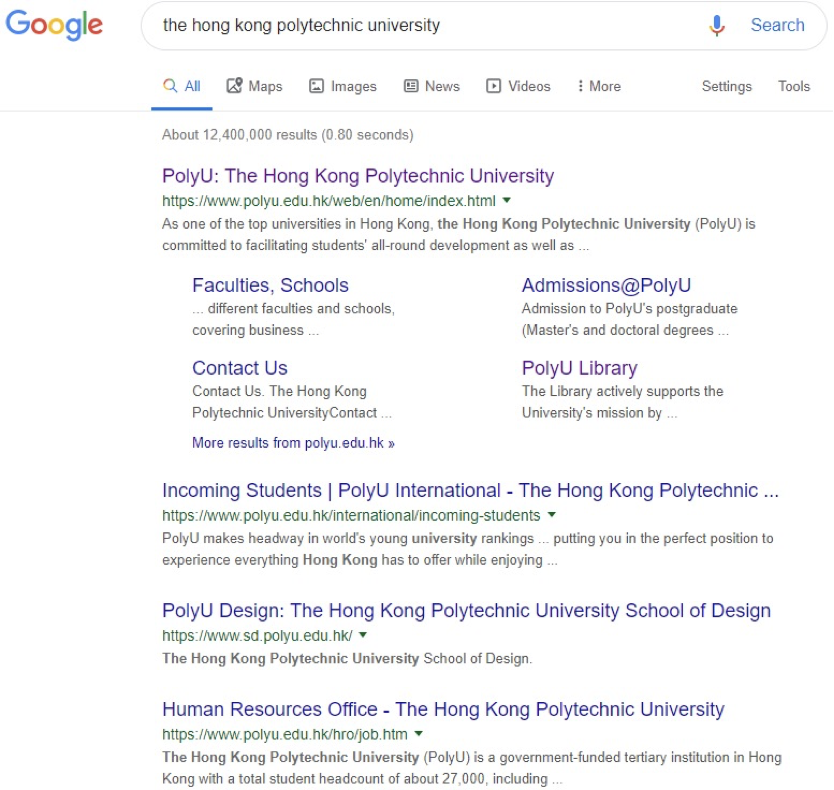This screenshot has width=834, height=790.
Task: Open search Tools
Action: [794, 86]
